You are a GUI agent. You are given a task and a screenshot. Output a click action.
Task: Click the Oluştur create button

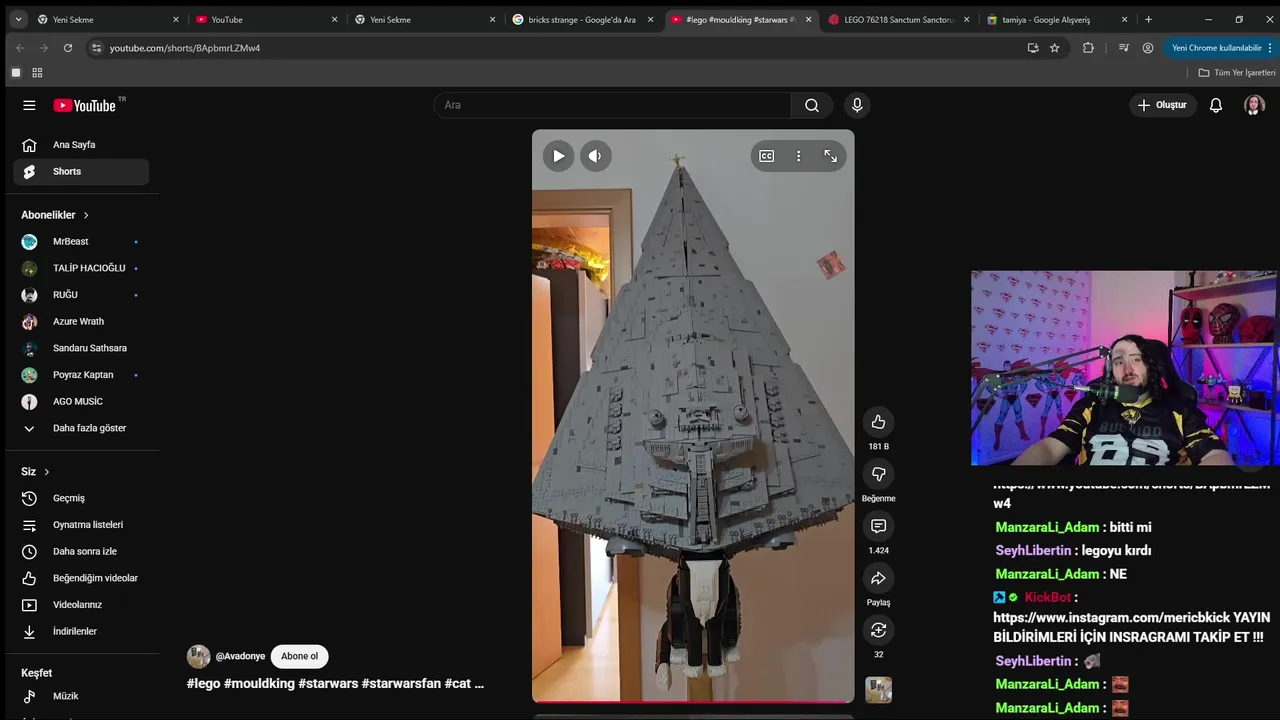[1162, 105]
